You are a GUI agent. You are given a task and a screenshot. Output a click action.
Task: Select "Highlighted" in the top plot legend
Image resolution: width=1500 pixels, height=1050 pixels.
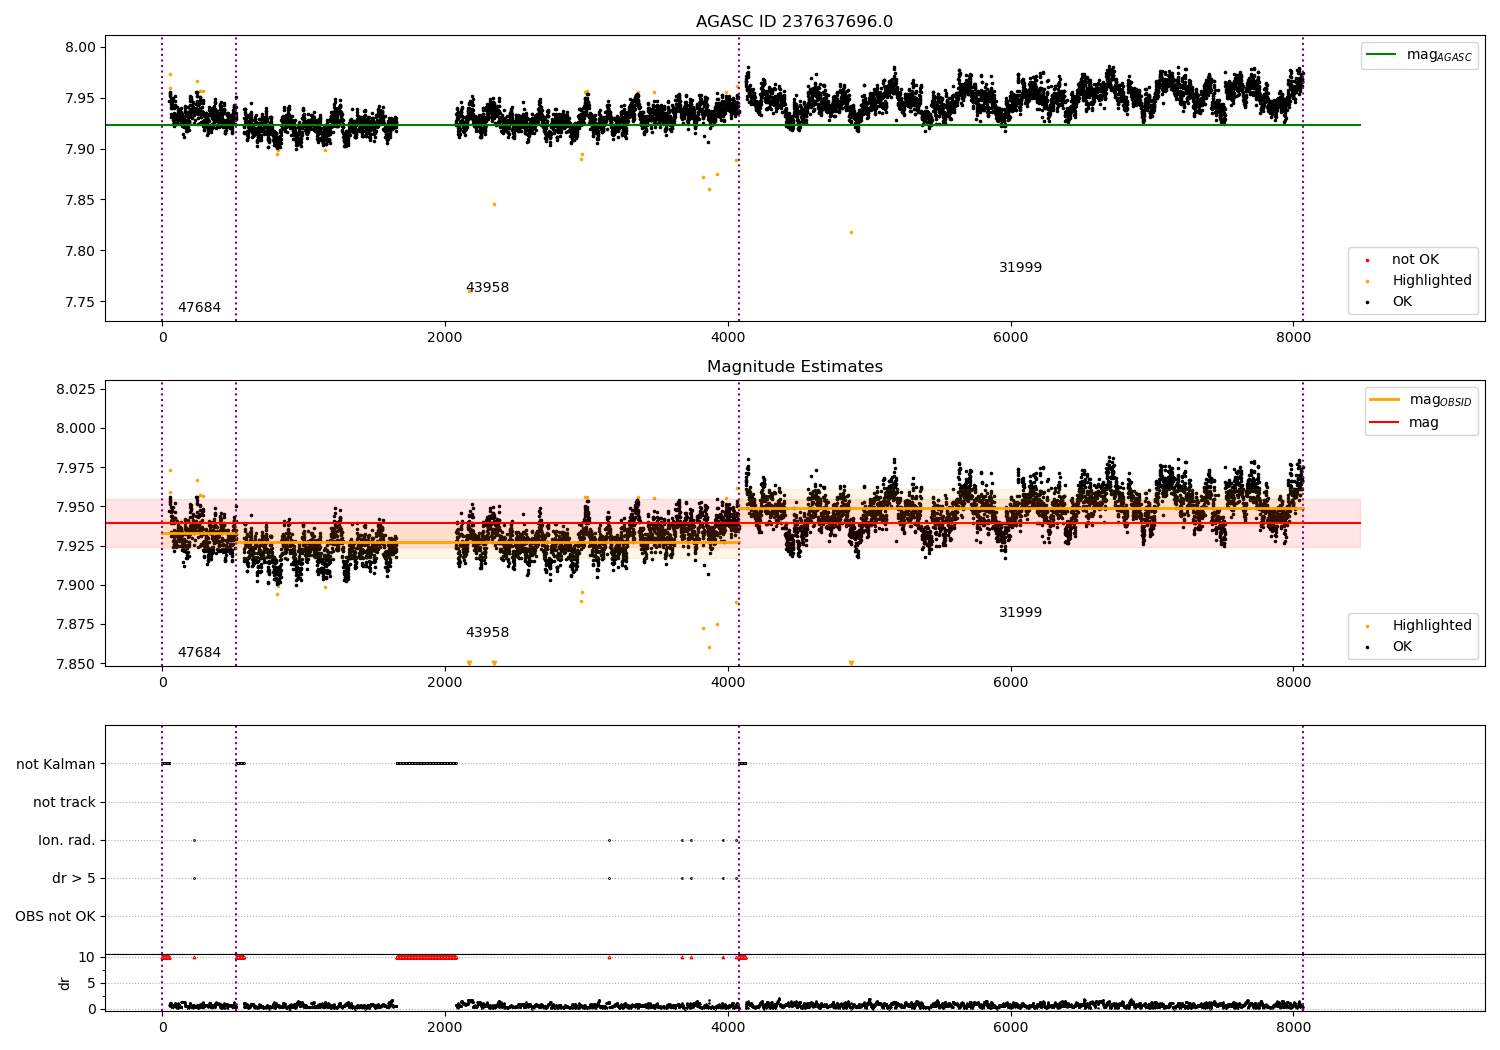coord(1432,281)
